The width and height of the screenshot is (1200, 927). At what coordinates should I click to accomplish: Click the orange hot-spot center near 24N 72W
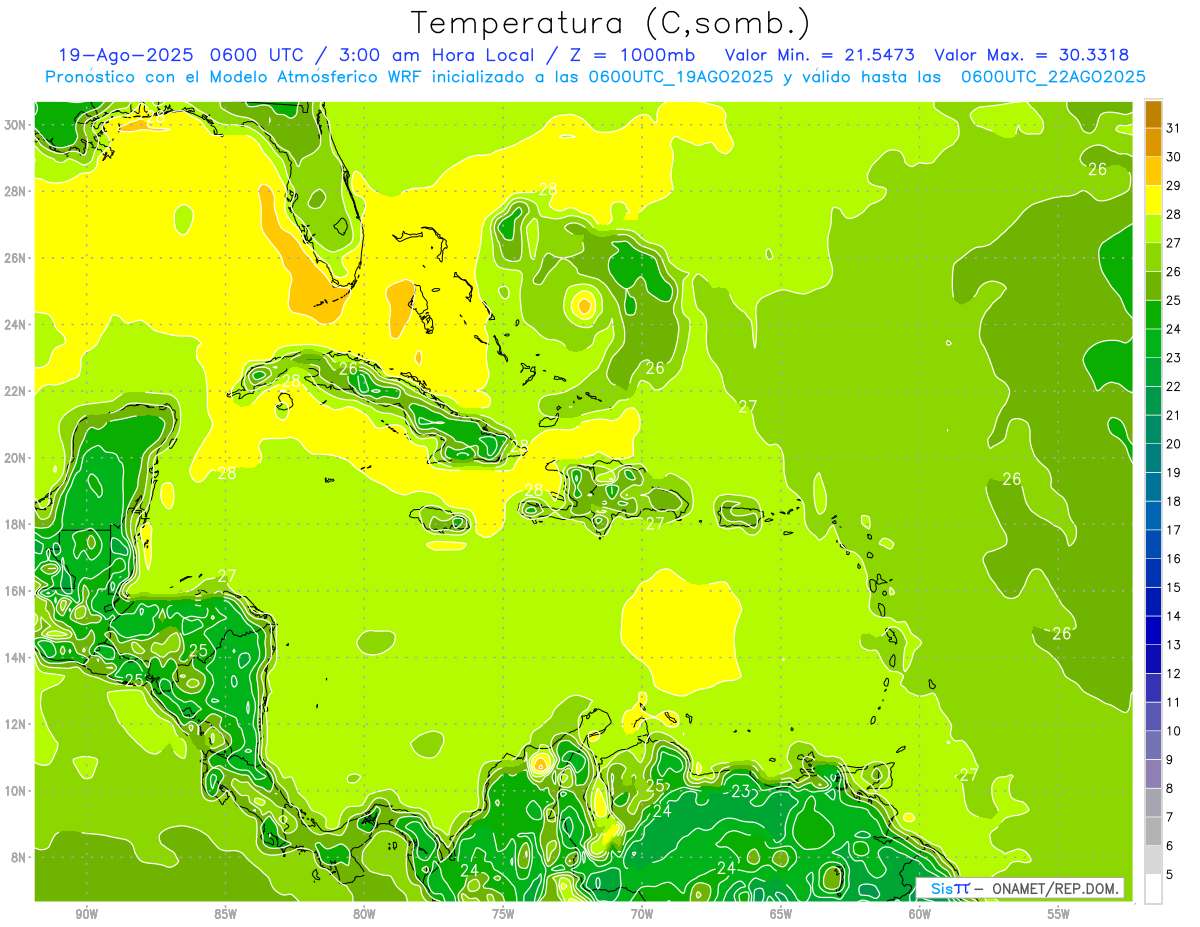tap(584, 305)
